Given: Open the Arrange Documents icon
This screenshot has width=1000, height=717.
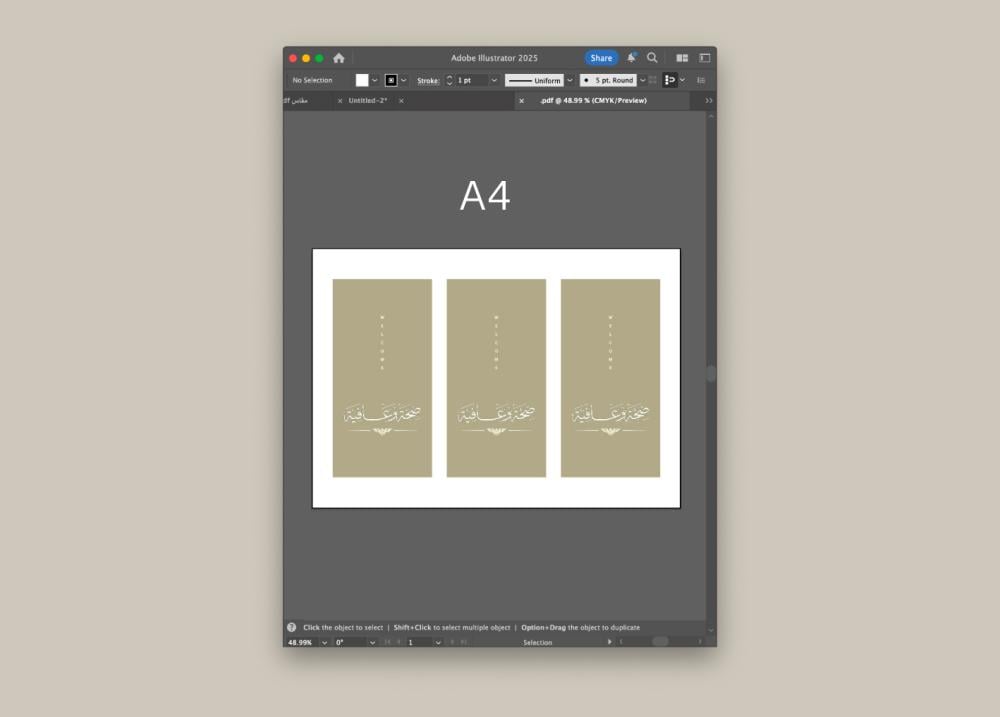Looking at the screenshot, I should click(x=682, y=58).
